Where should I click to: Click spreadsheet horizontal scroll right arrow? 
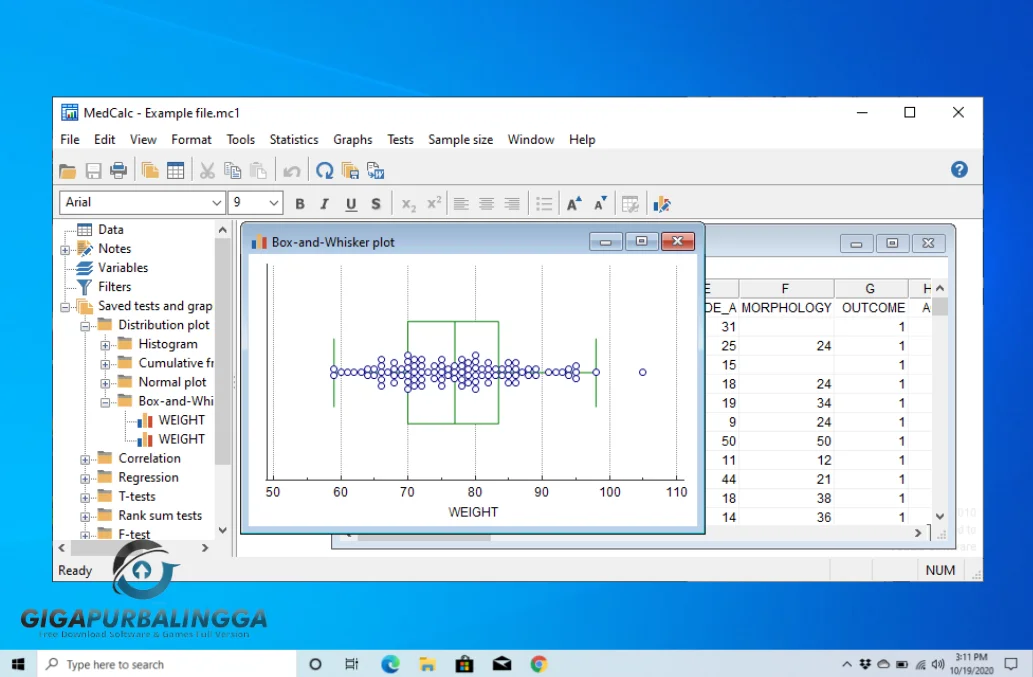[x=918, y=533]
